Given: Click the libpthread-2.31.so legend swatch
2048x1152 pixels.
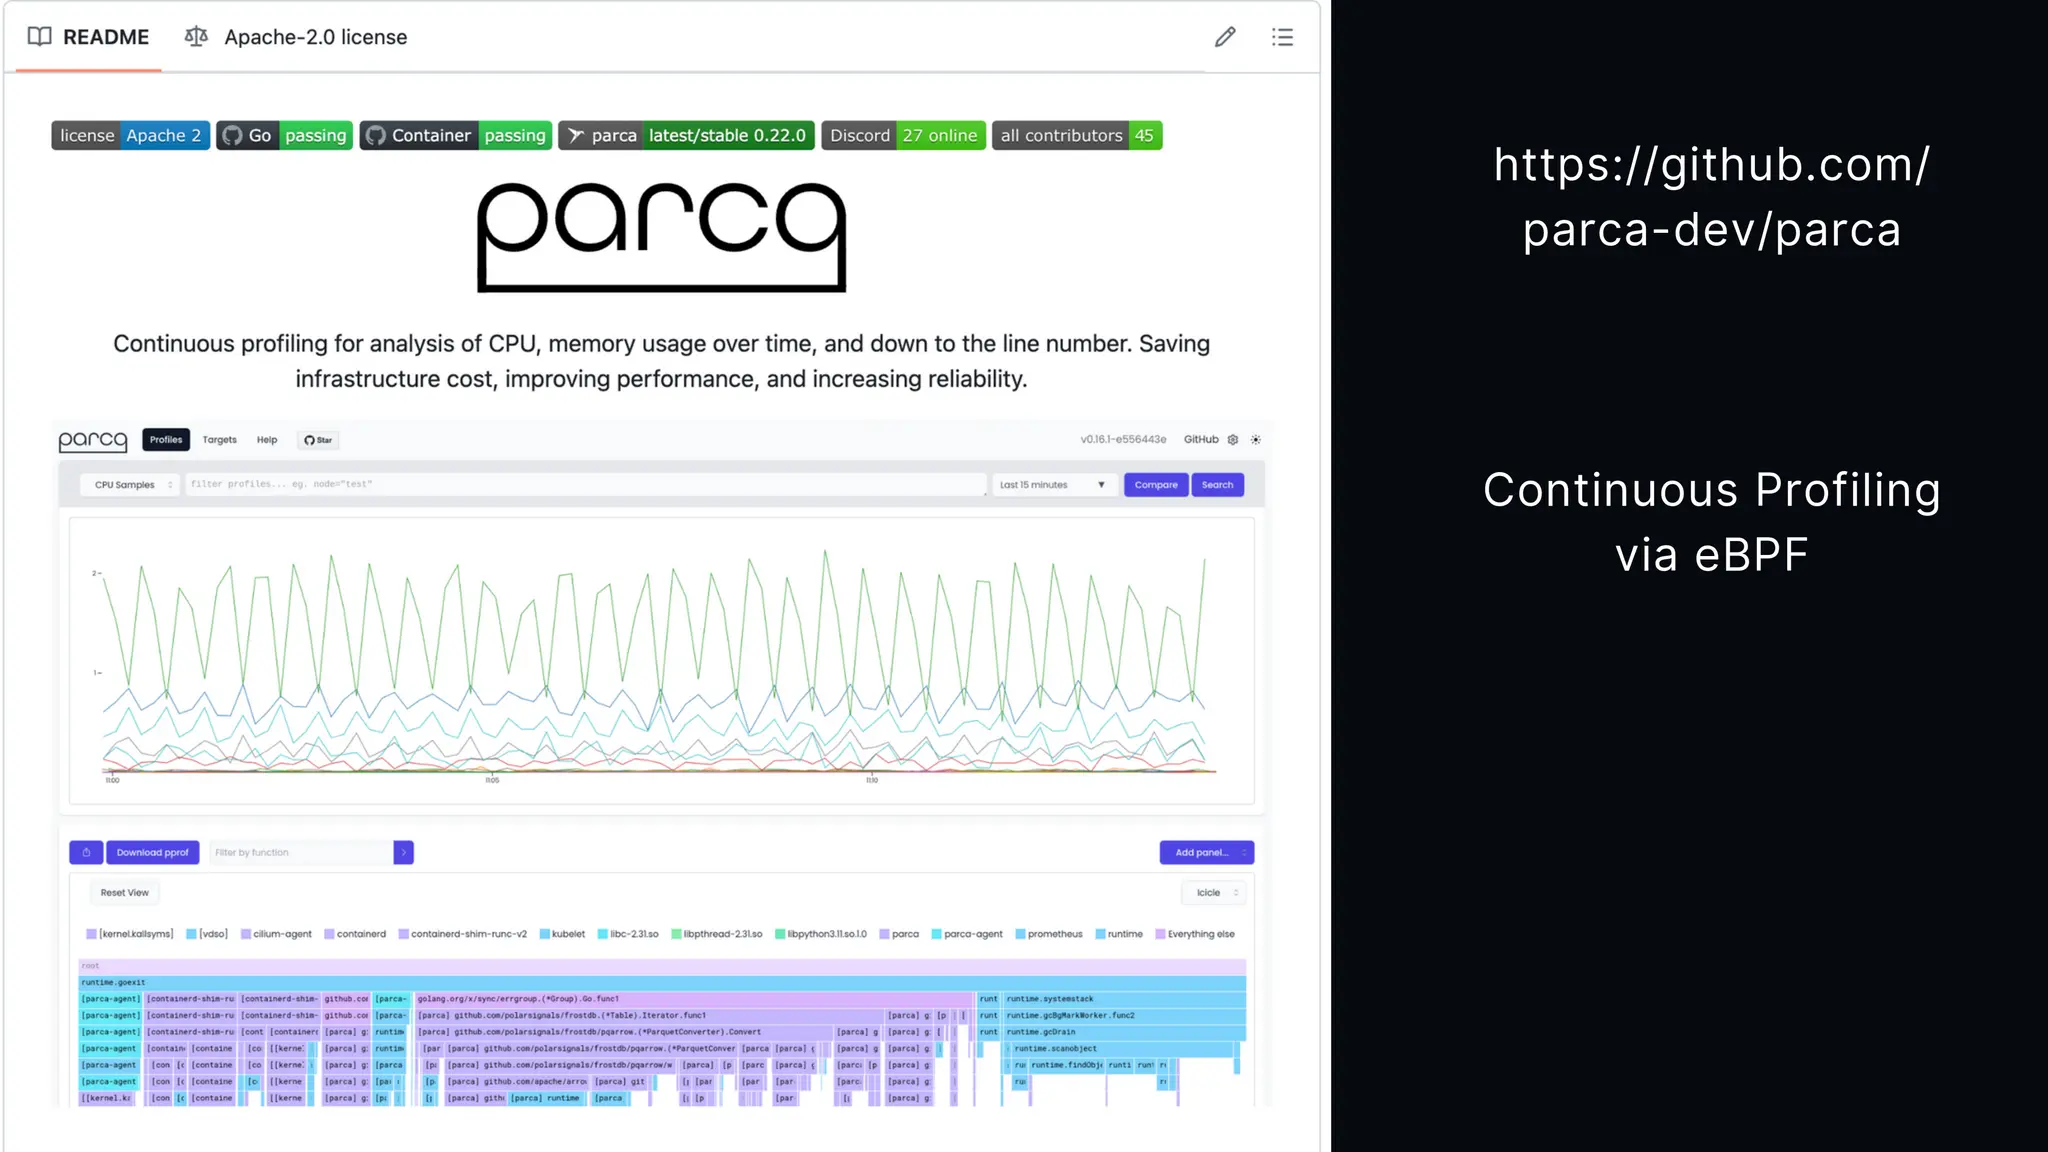Looking at the screenshot, I should [x=676, y=934].
